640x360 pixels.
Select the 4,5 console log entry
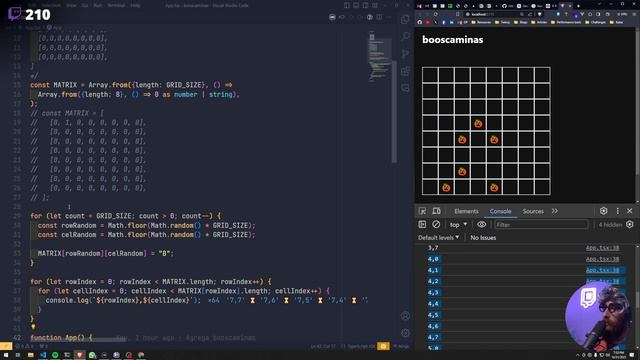pos(433,315)
